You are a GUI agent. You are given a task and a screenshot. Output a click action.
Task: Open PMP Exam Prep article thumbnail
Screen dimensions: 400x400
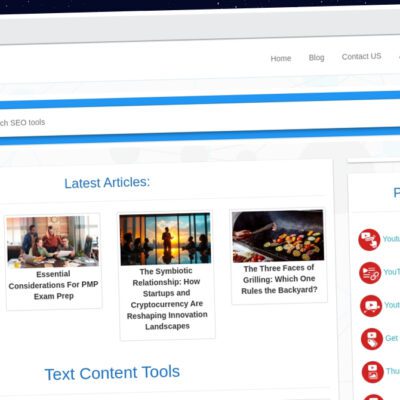tap(53, 242)
